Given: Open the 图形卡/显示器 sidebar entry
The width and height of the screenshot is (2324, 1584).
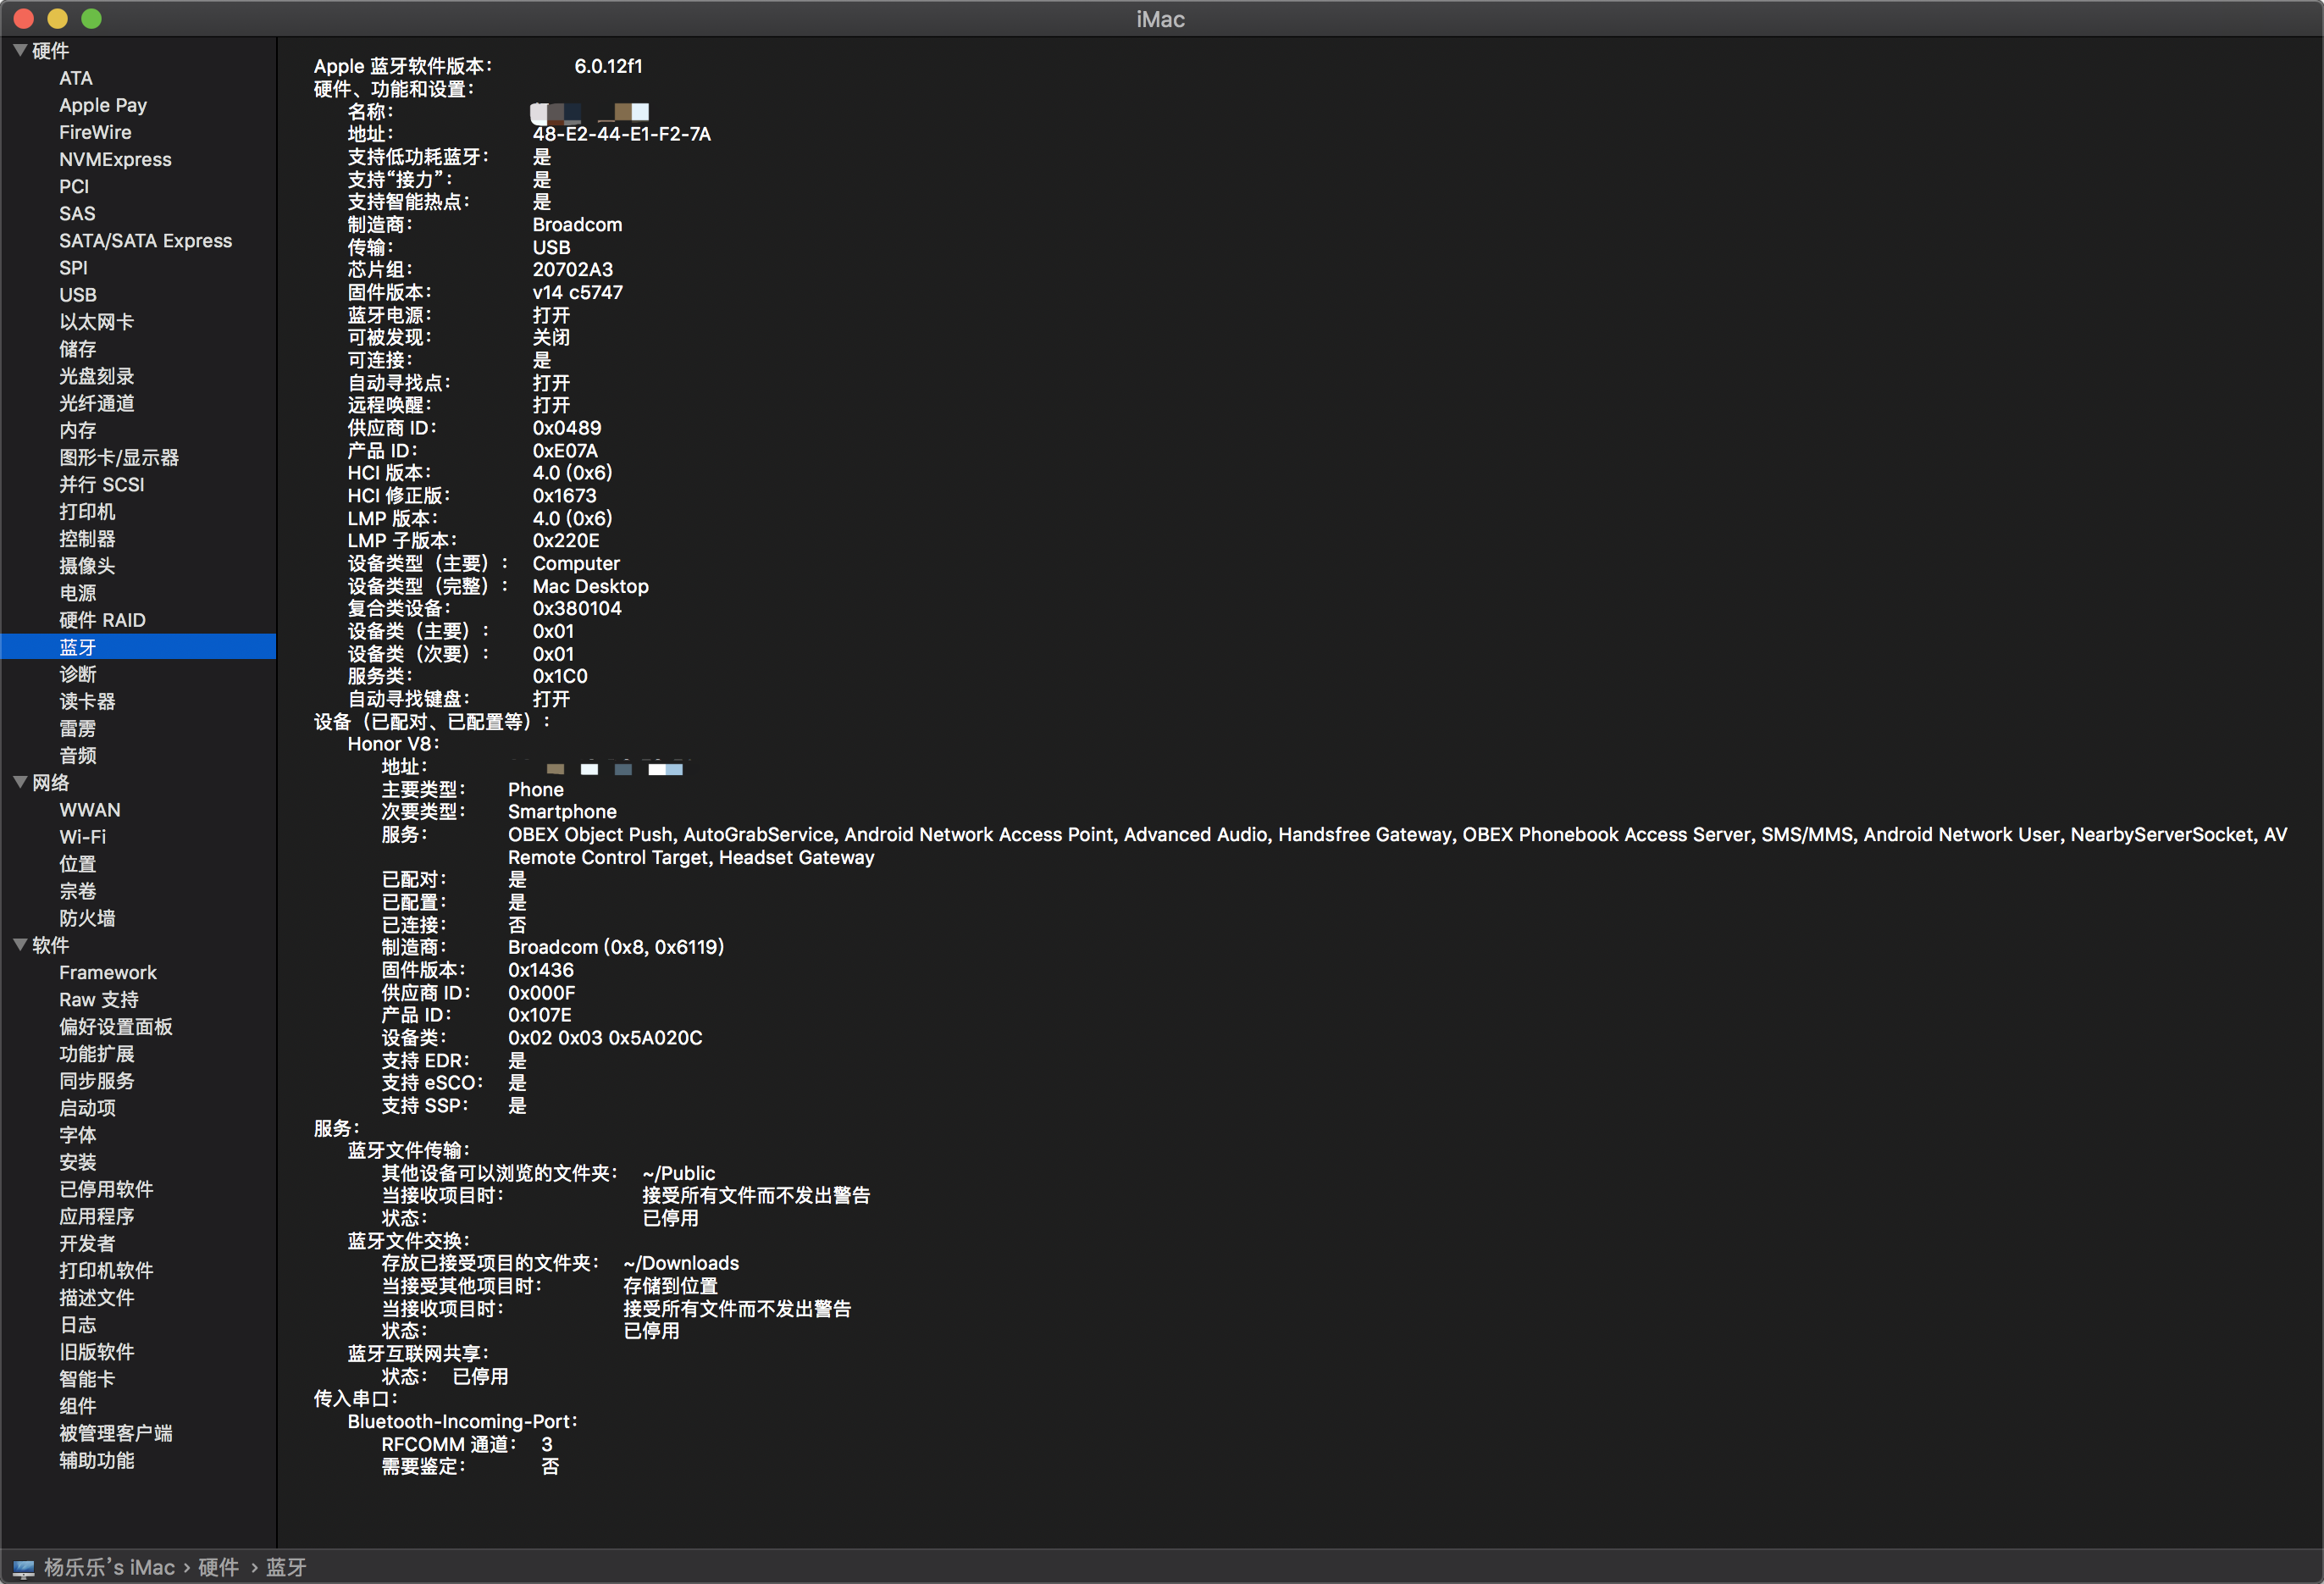Looking at the screenshot, I should 118,457.
